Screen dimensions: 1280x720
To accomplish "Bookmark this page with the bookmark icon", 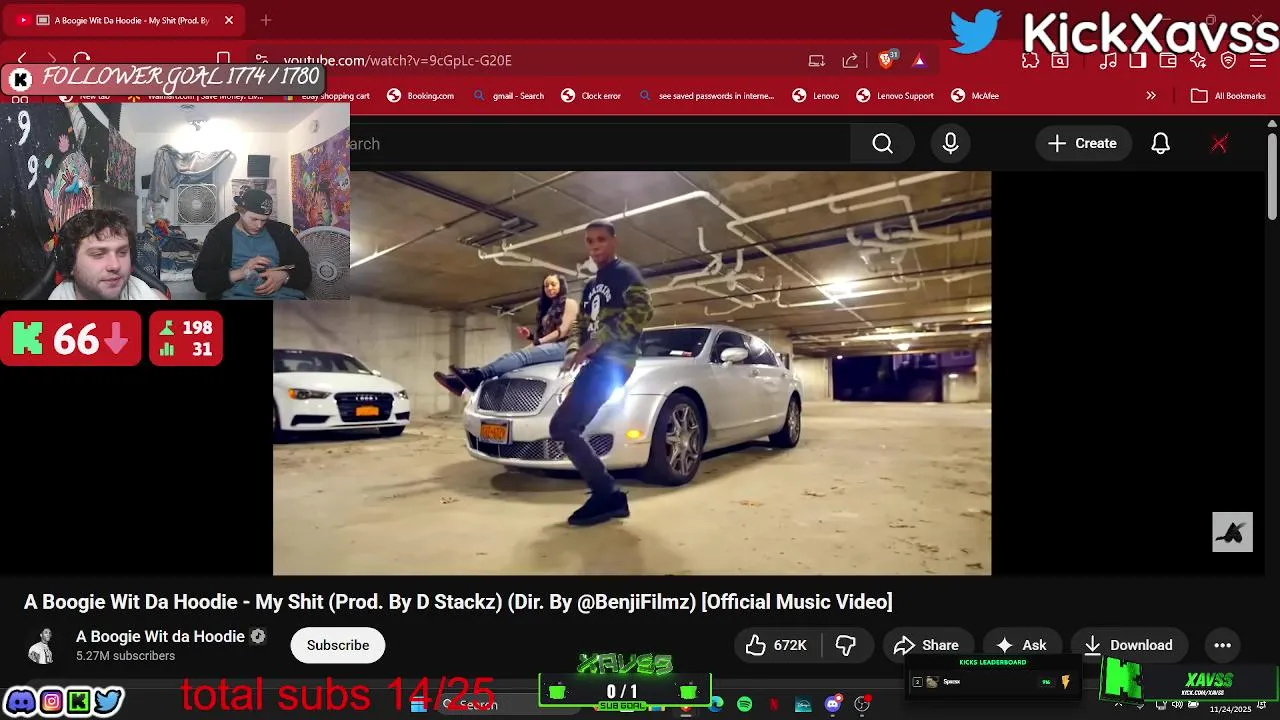I will [224, 60].
